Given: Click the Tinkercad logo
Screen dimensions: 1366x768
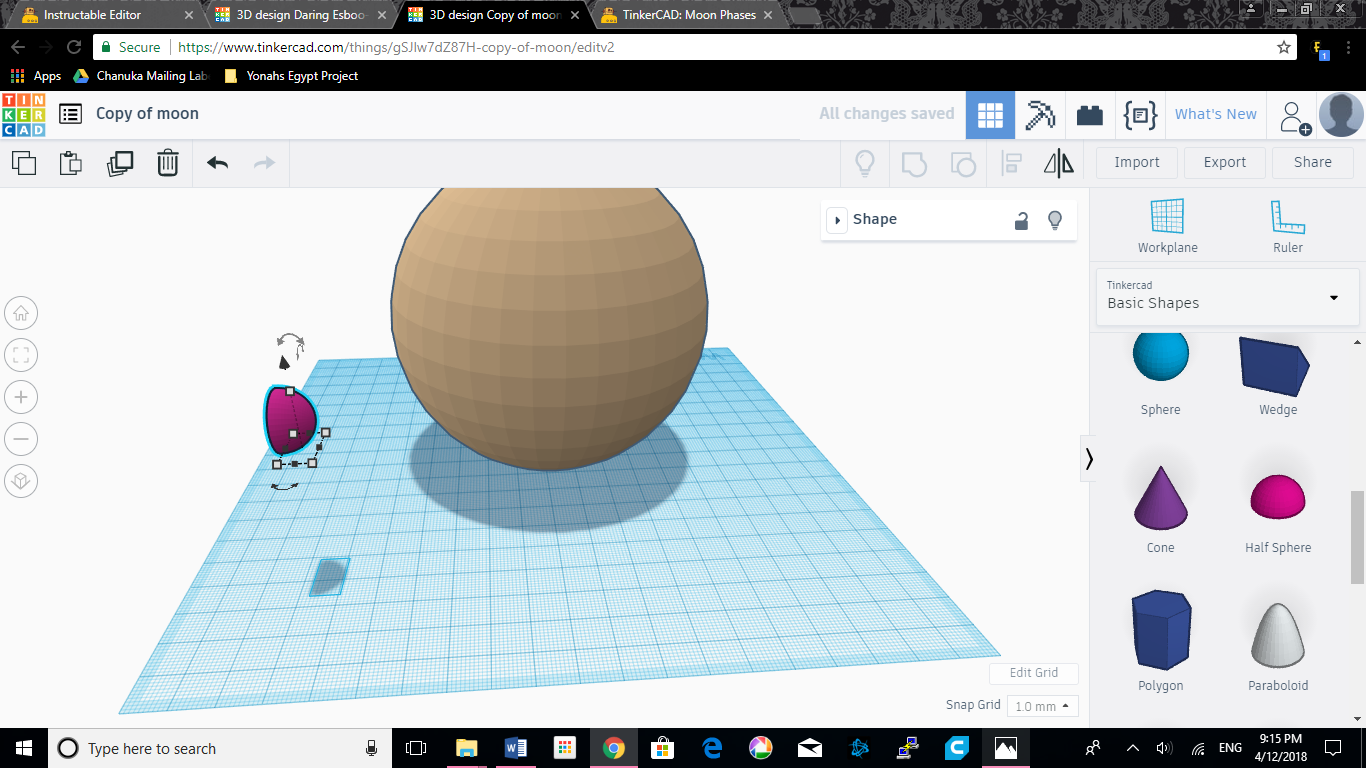Looking at the screenshot, I should pos(24,115).
